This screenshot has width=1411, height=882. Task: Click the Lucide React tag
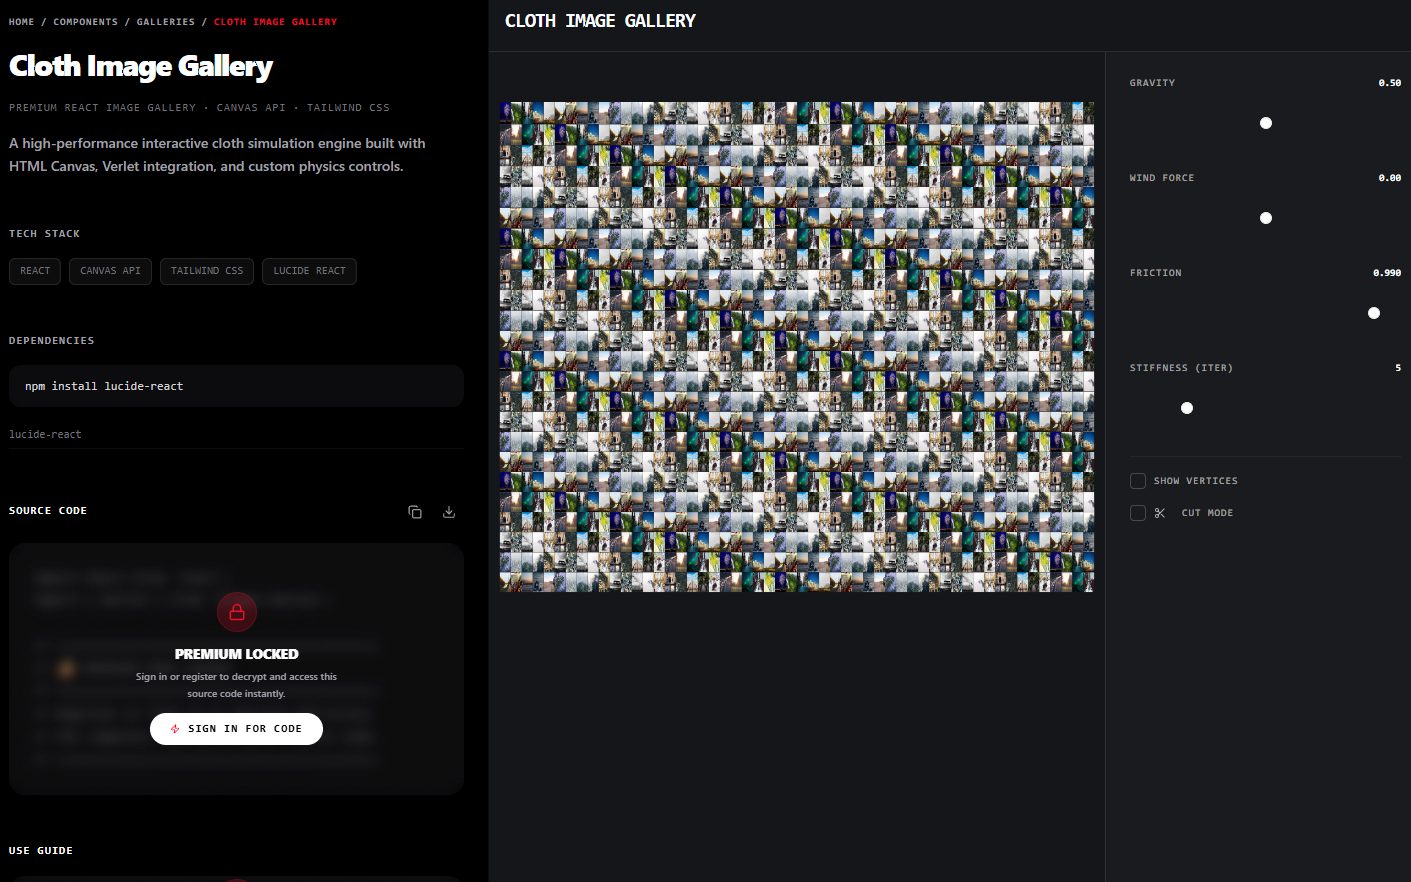click(x=309, y=271)
